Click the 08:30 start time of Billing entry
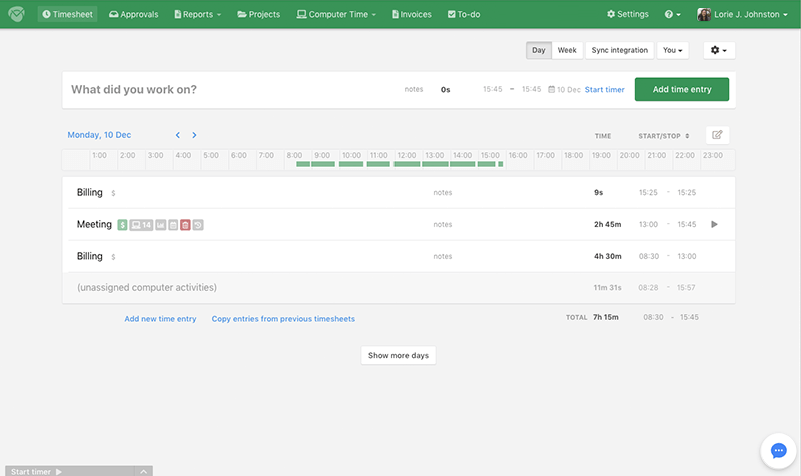The height and width of the screenshot is (476, 801). click(x=649, y=256)
